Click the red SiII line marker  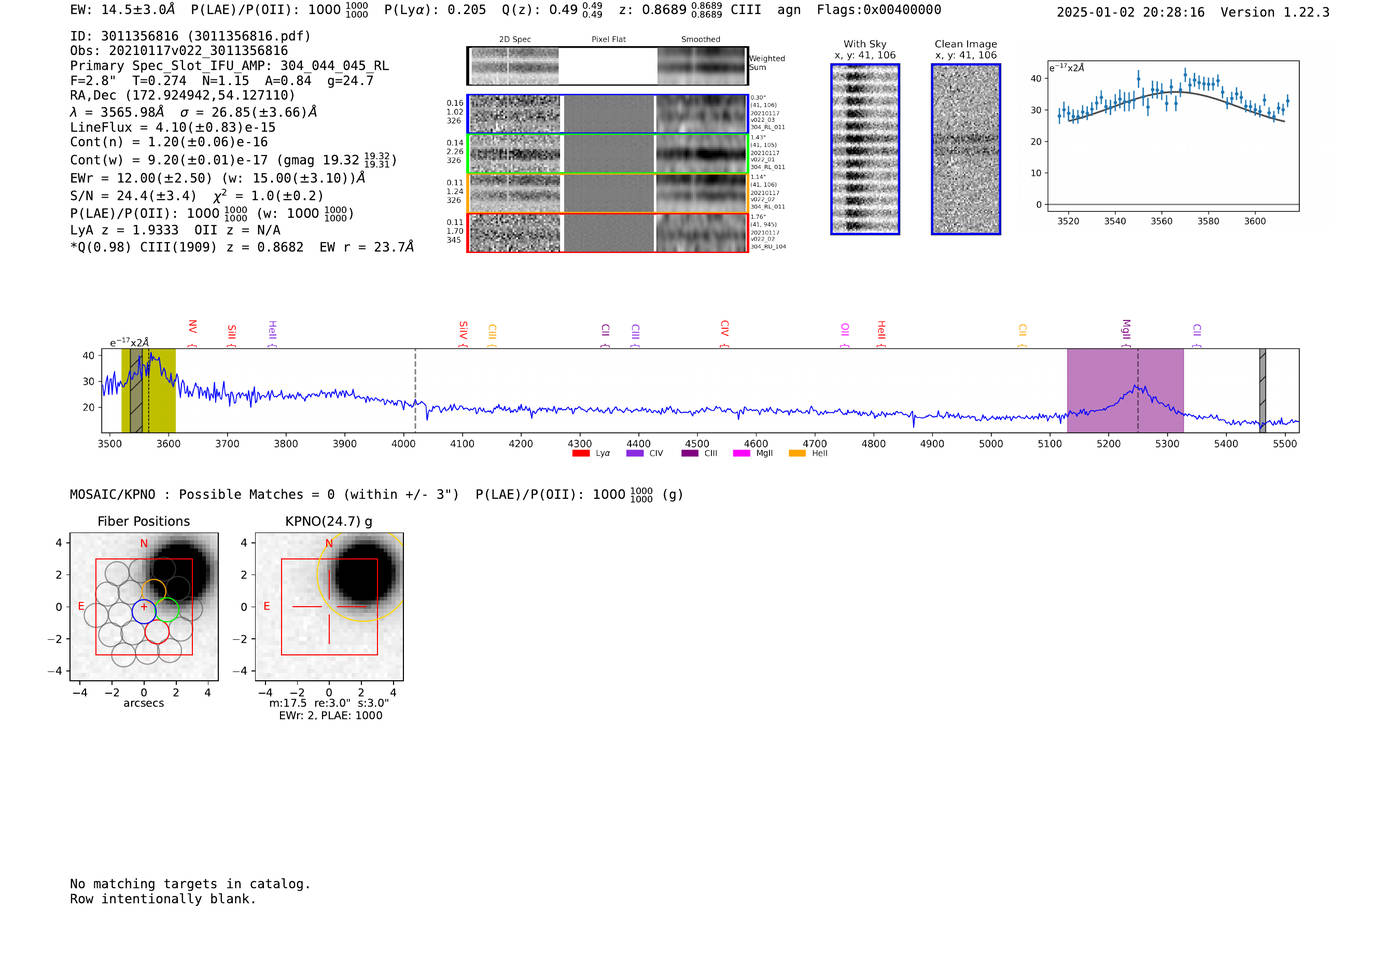pyautogui.click(x=231, y=336)
